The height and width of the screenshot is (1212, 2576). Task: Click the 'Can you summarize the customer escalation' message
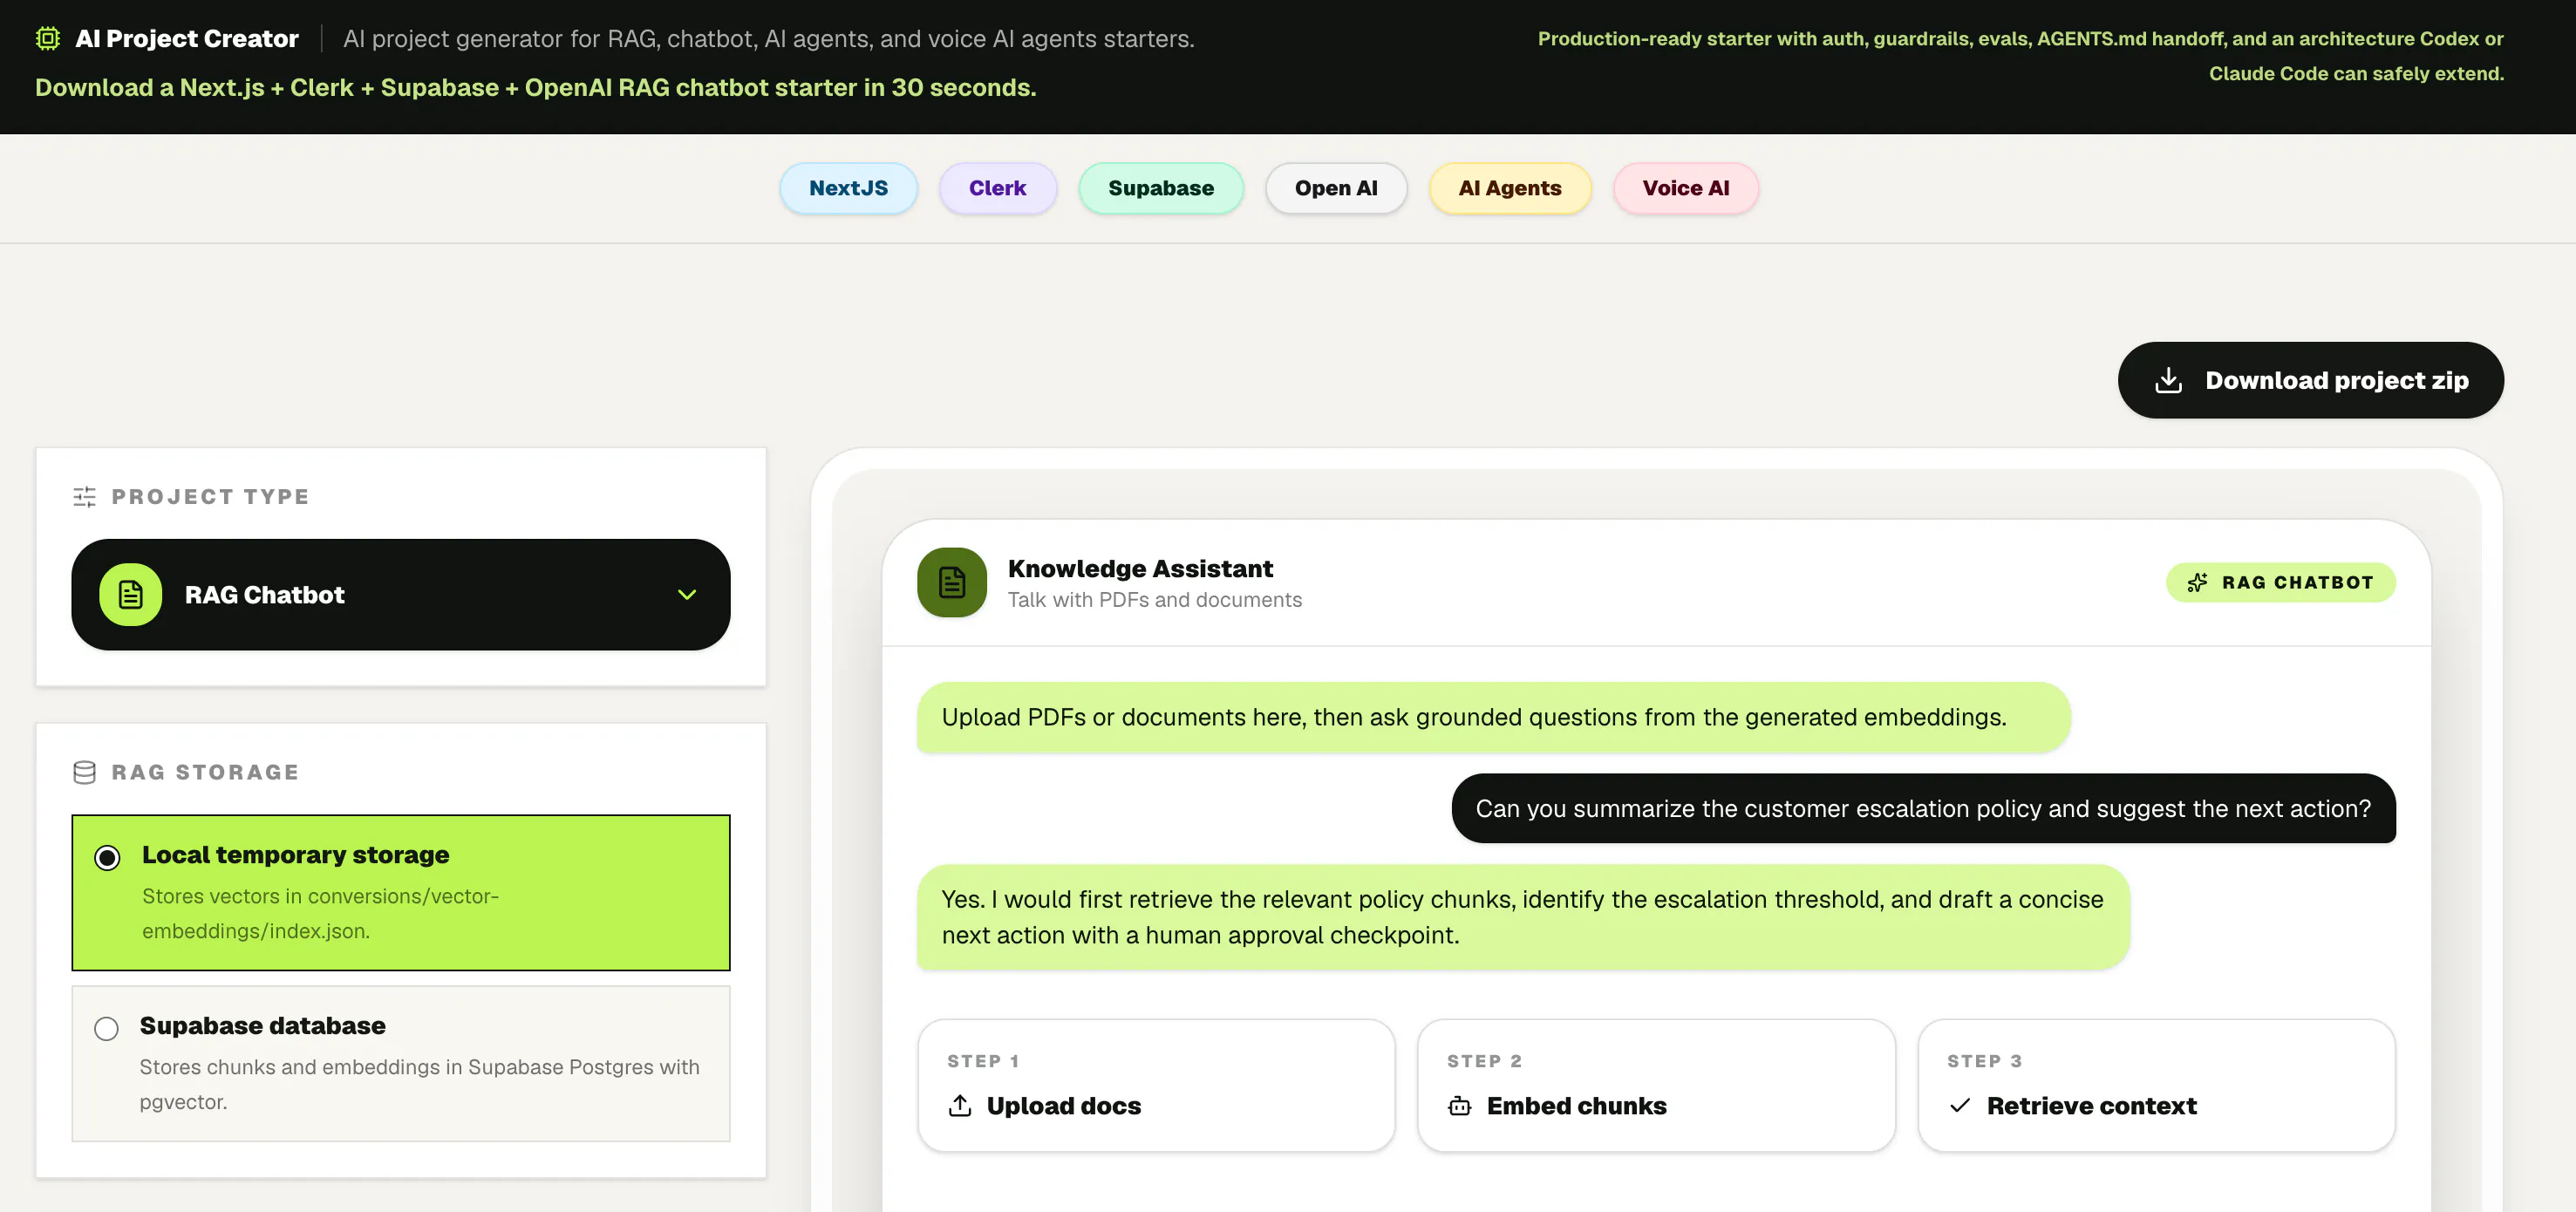coord(1924,808)
